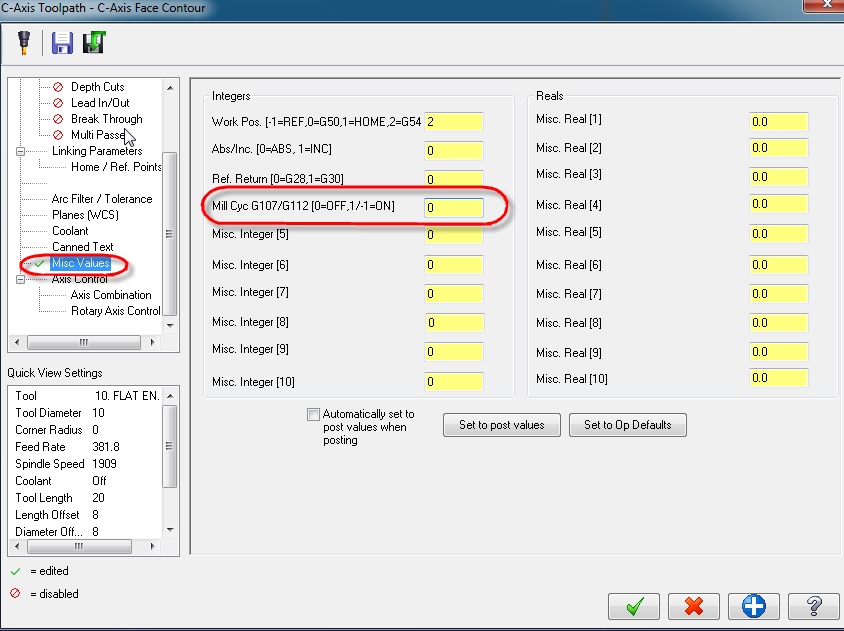Click the Misc. Real [1] field
The height and width of the screenshot is (631, 844).
pos(778,122)
